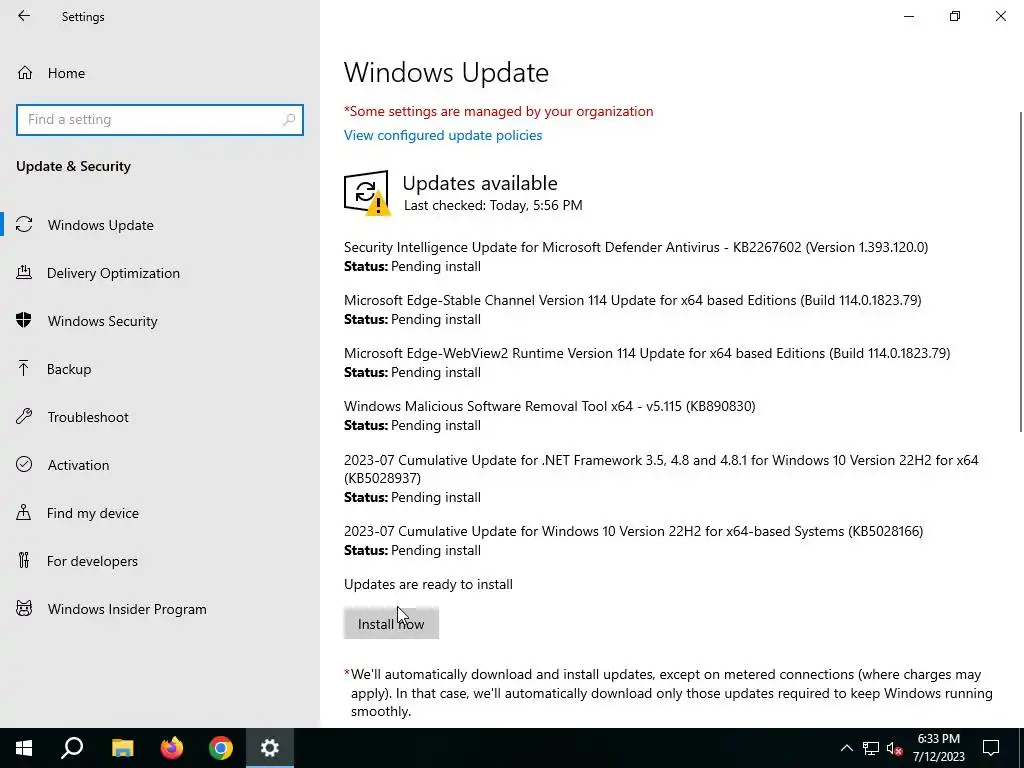Open View configured update policies link
1024x768 pixels.
pos(443,135)
